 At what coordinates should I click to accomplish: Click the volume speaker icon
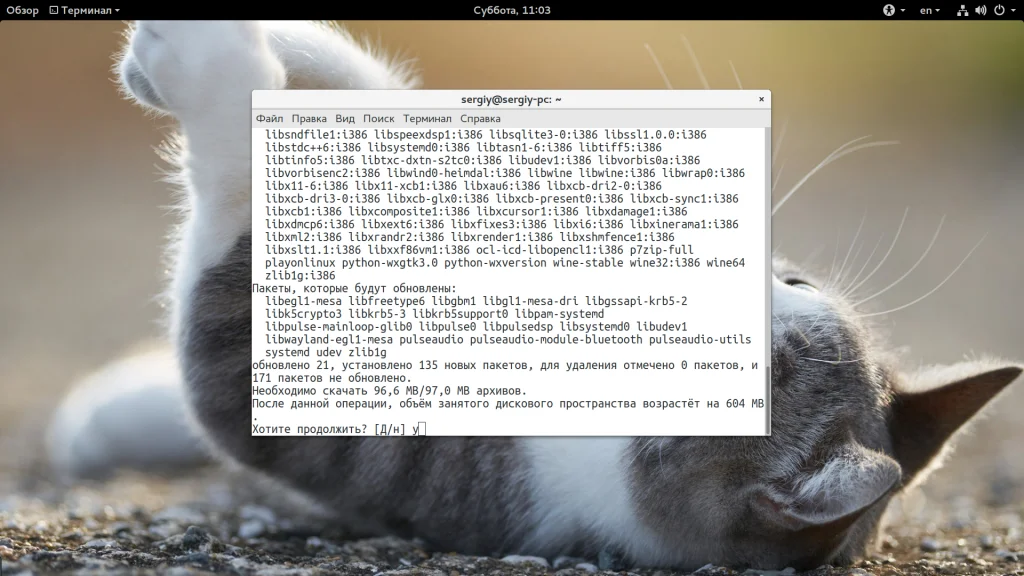click(980, 10)
